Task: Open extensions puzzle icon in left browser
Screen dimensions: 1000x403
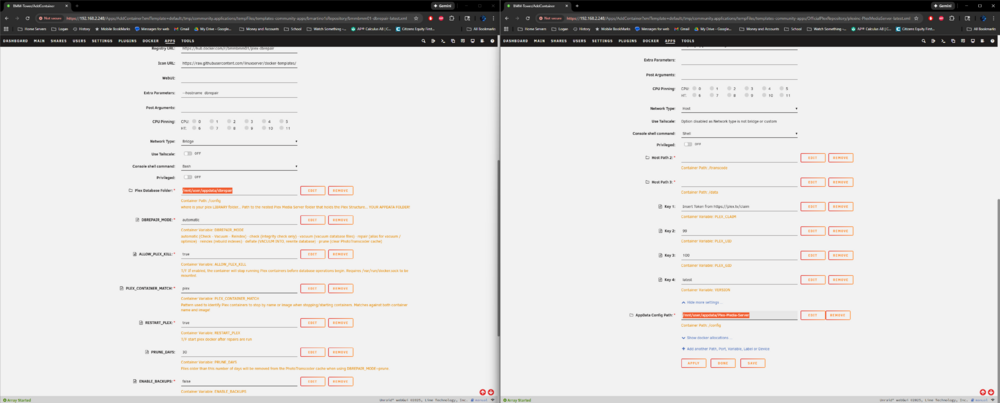Action: coord(453,18)
